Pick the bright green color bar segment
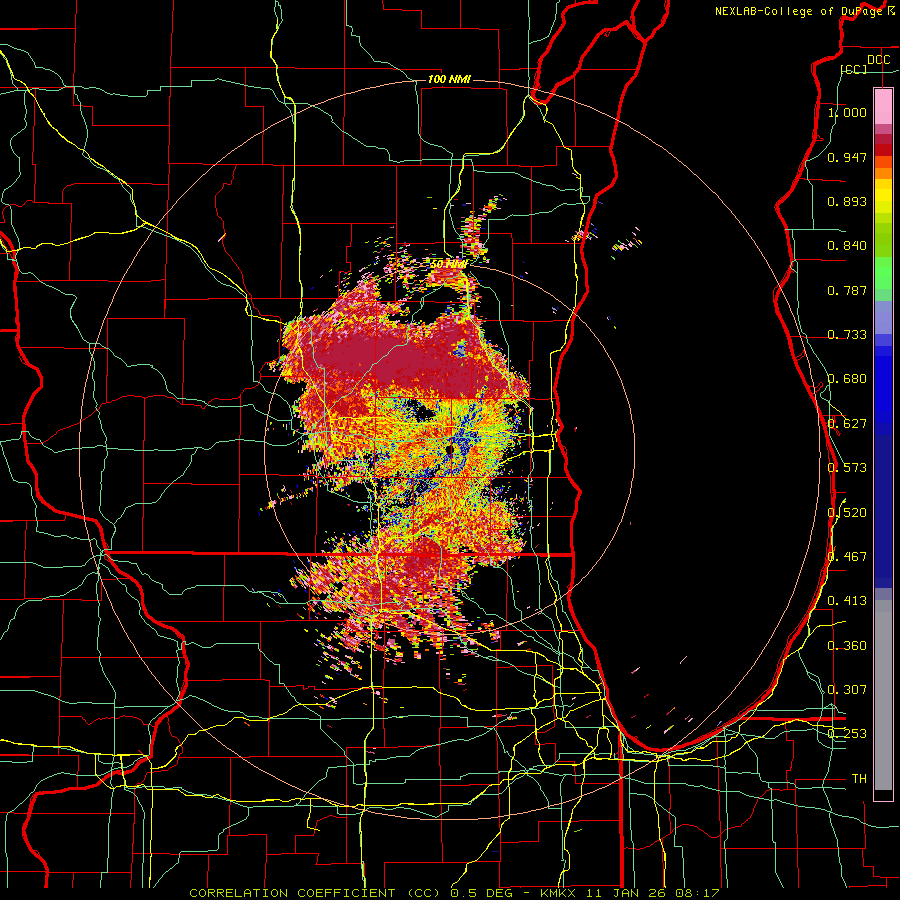 click(883, 273)
